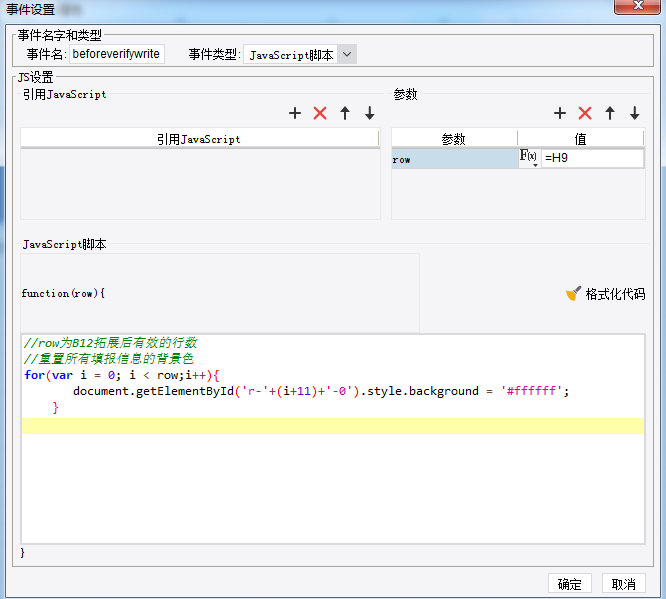Select the row parameter name cell

click(454, 159)
